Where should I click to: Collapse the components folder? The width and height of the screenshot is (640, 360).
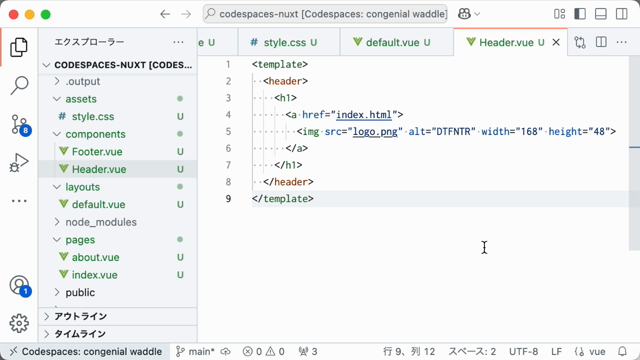click(x=57, y=134)
